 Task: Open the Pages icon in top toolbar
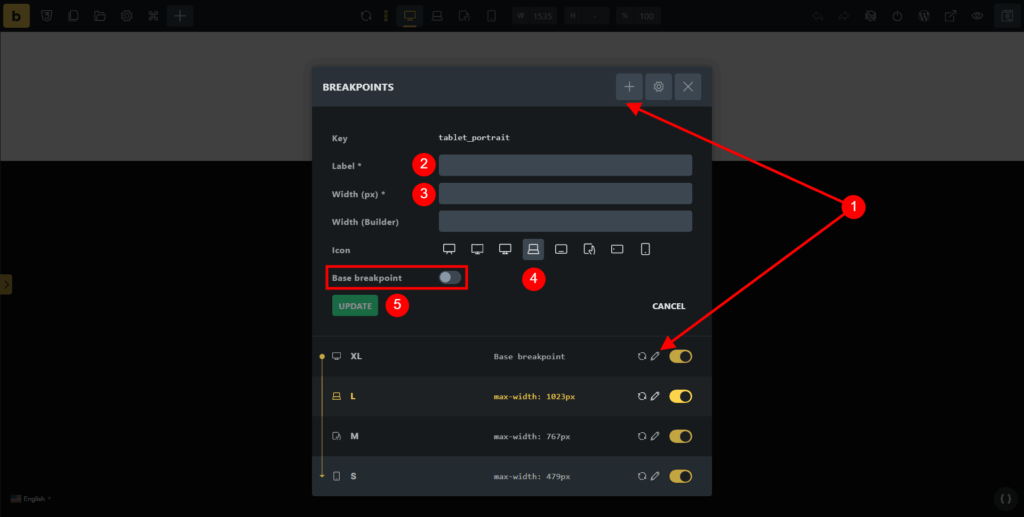[x=73, y=16]
